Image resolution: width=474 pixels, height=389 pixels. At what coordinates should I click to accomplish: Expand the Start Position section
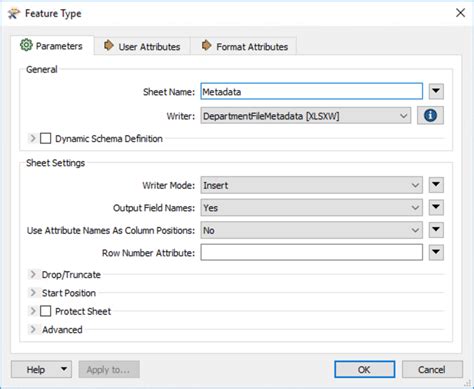pyautogui.click(x=33, y=293)
